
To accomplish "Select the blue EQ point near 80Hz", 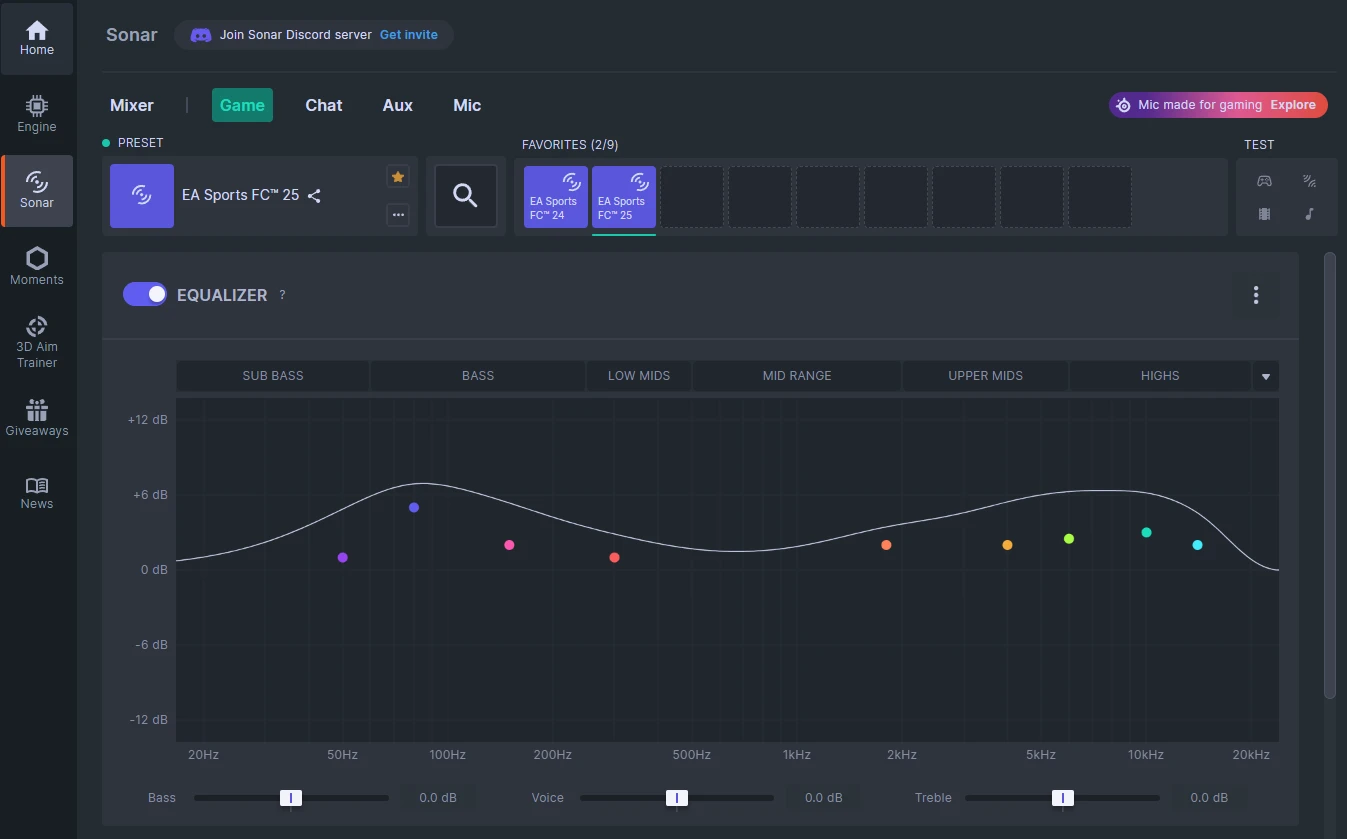I will coord(414,508).
